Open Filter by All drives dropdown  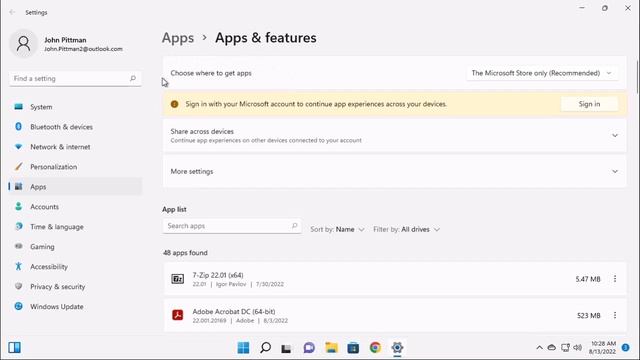[x=407, y=229]
